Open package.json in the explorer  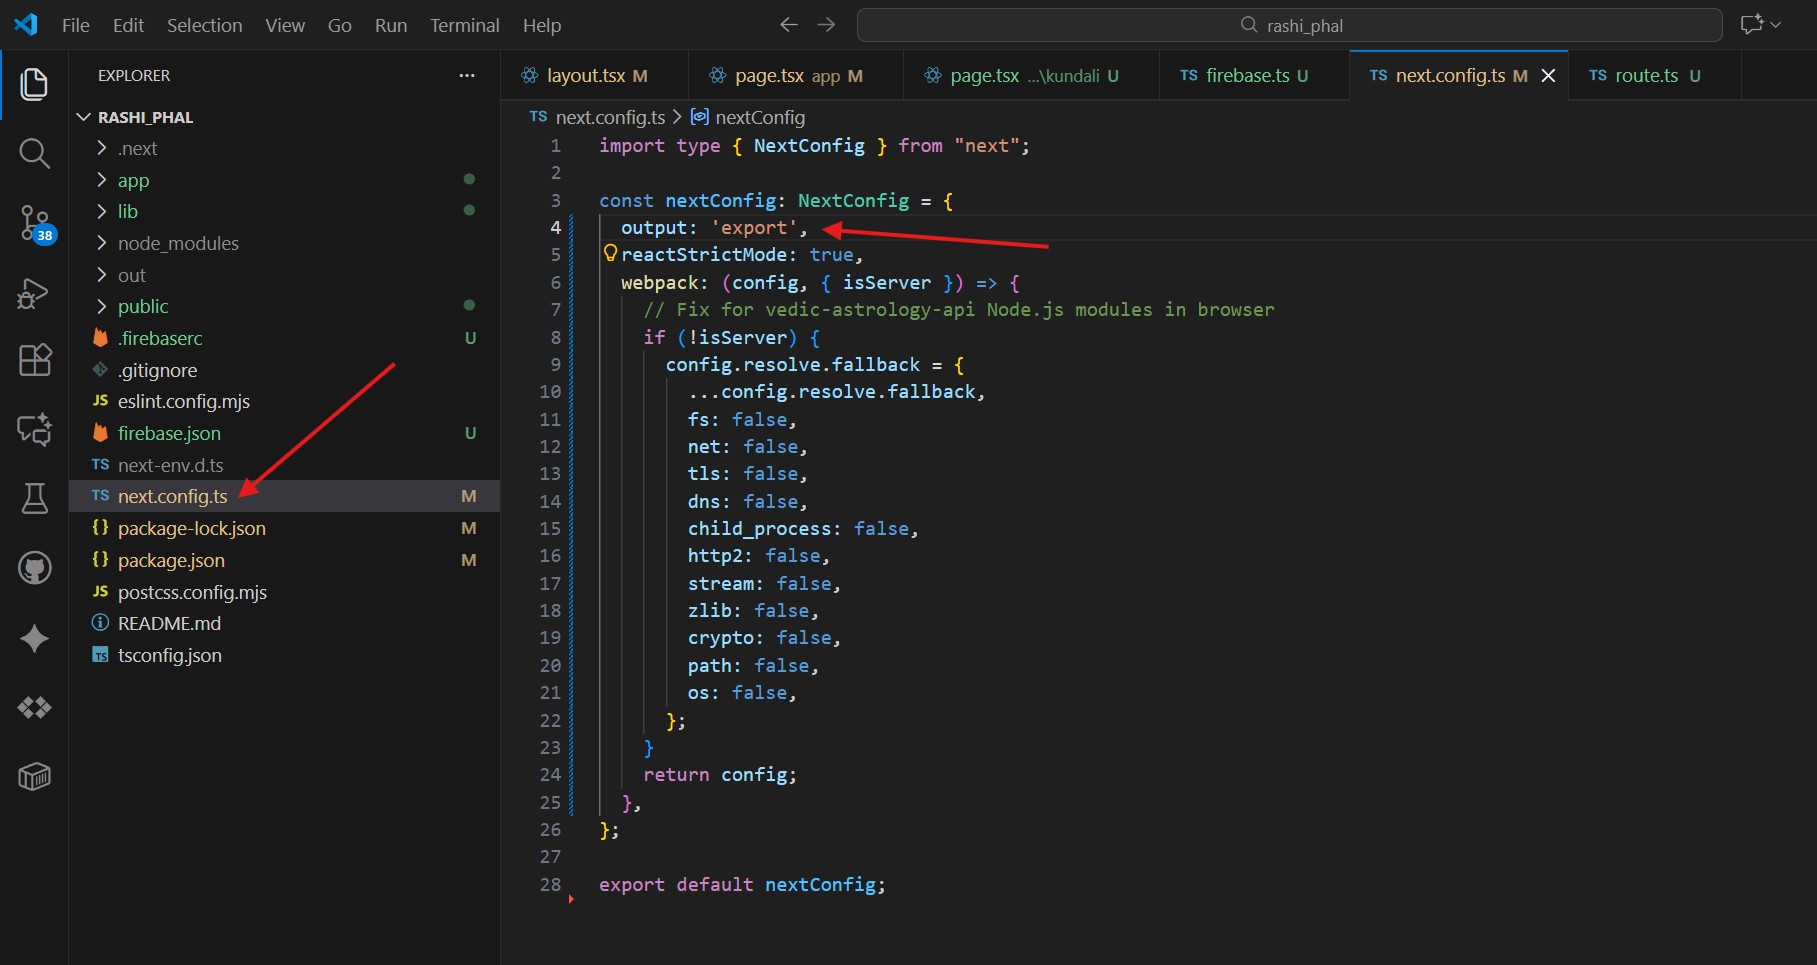click(171, 560)
